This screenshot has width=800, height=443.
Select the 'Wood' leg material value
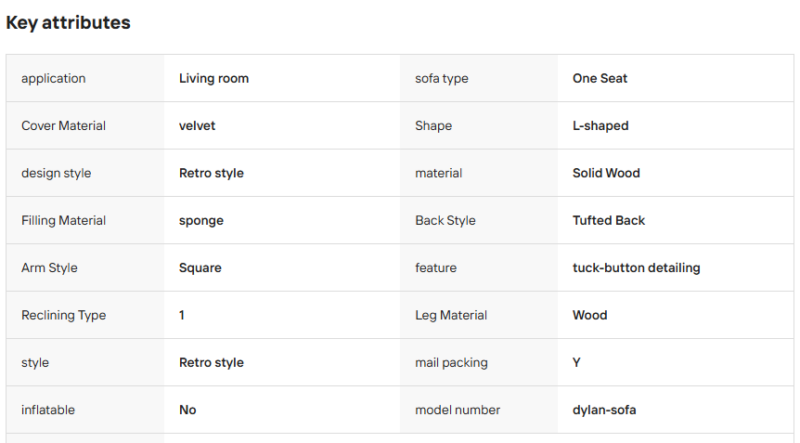[590, 315]
